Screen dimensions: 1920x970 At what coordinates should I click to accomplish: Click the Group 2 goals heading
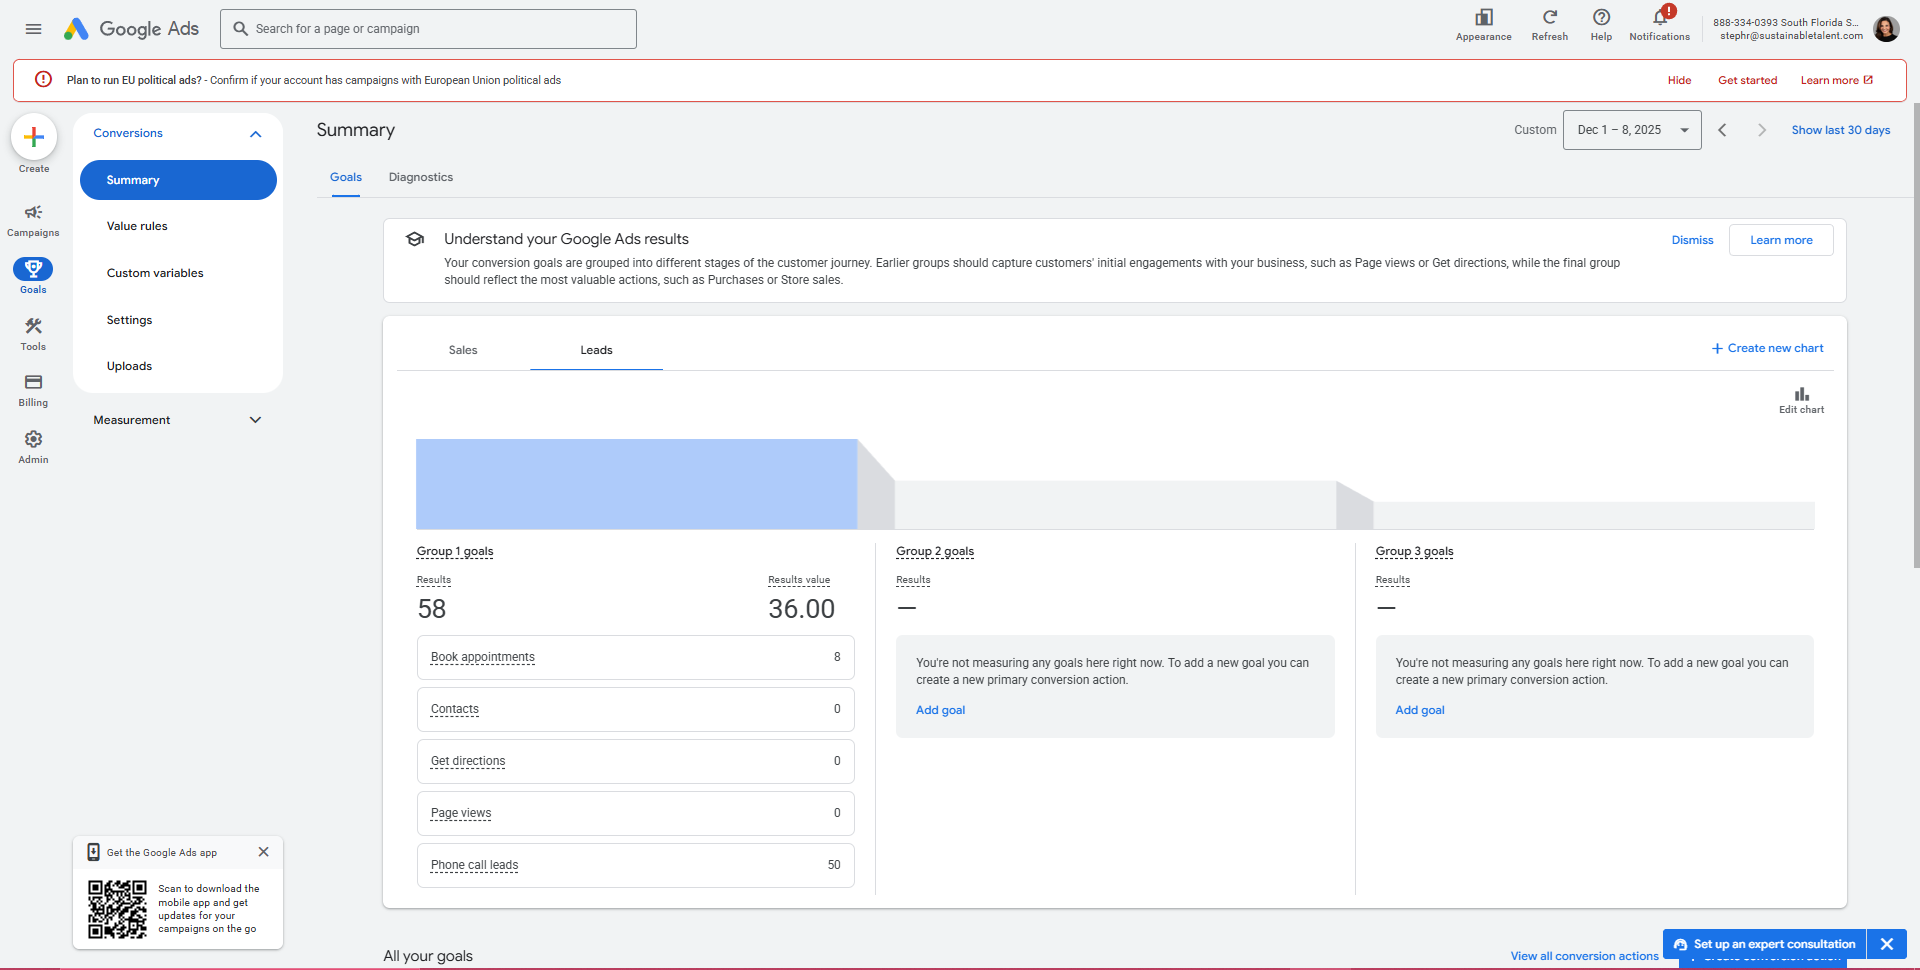click(935, 551)
